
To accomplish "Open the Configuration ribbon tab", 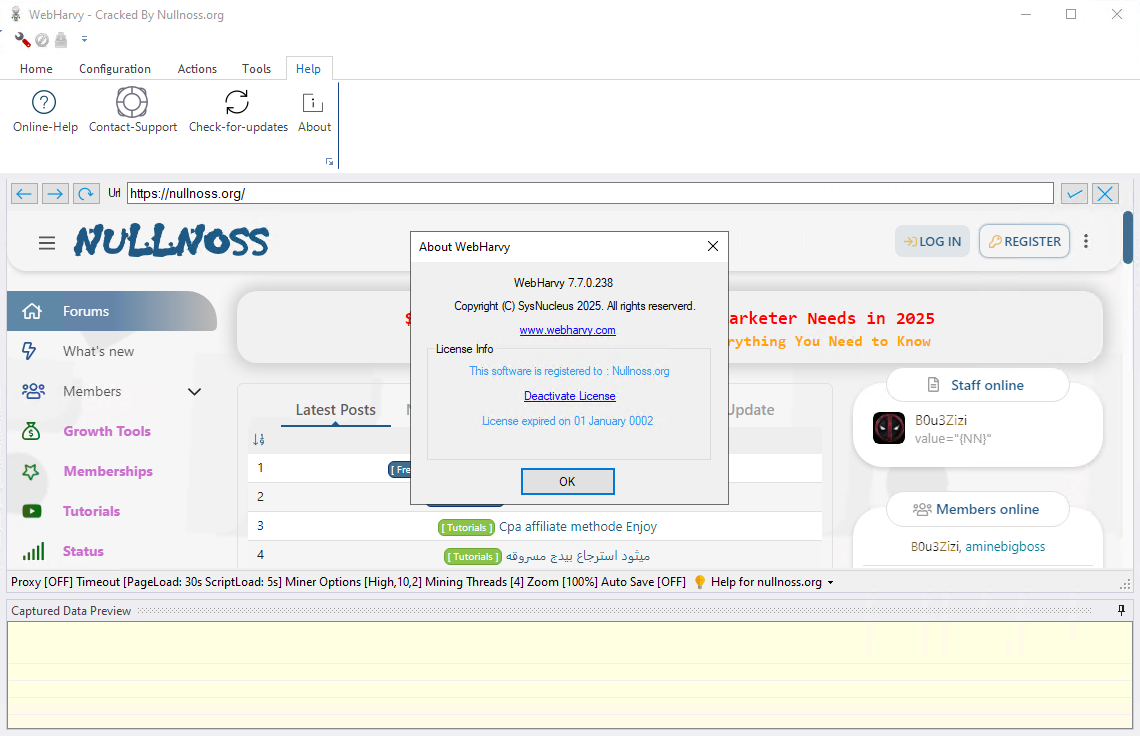I will (x=115, y=68).
